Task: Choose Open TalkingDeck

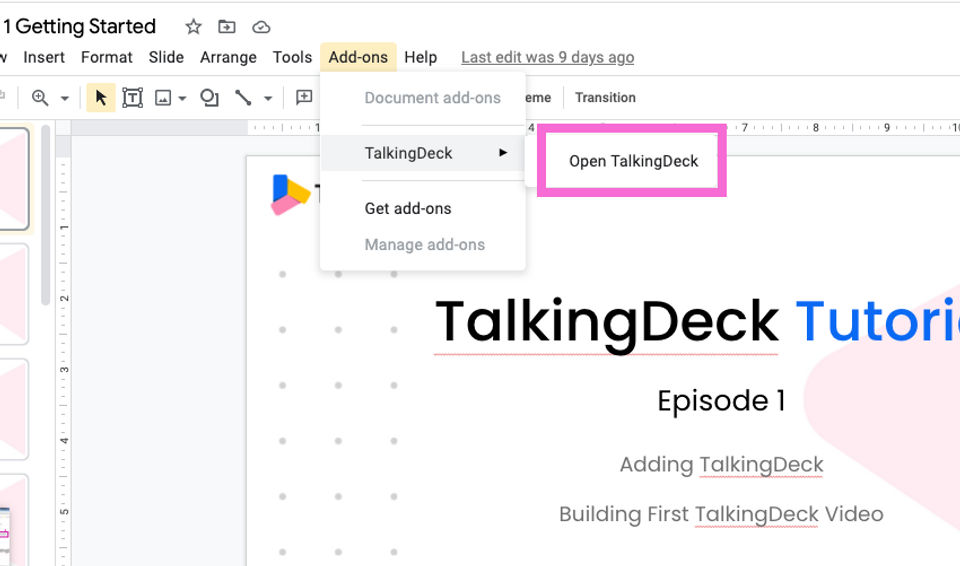Action: [633, 161]
